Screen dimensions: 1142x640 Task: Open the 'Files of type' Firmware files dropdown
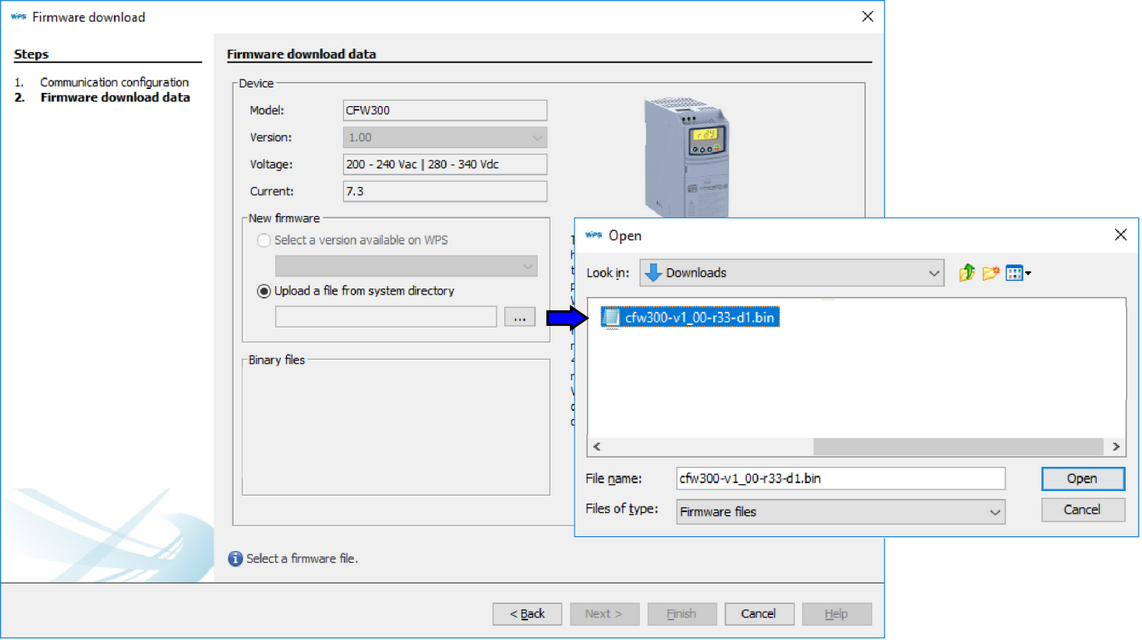pos(994,512)
